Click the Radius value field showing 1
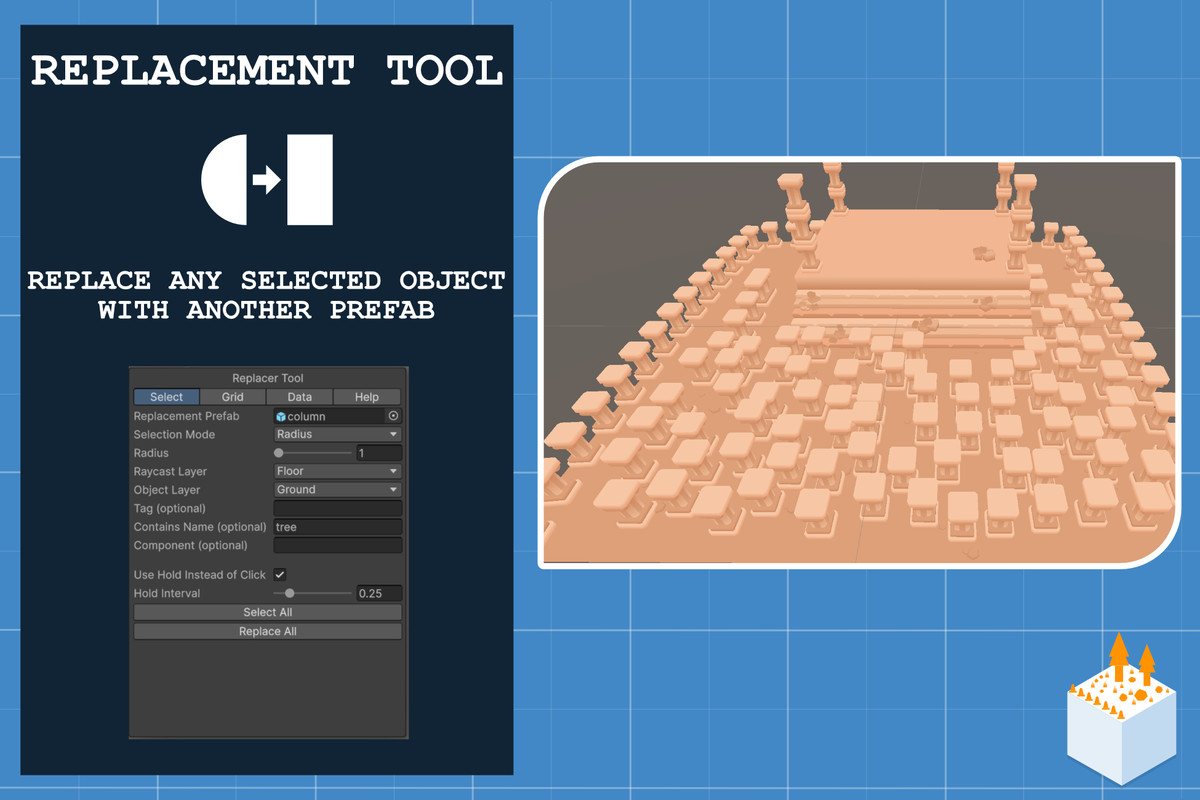Viewport: 1200px width, 800px height. (x=377, y=452)
